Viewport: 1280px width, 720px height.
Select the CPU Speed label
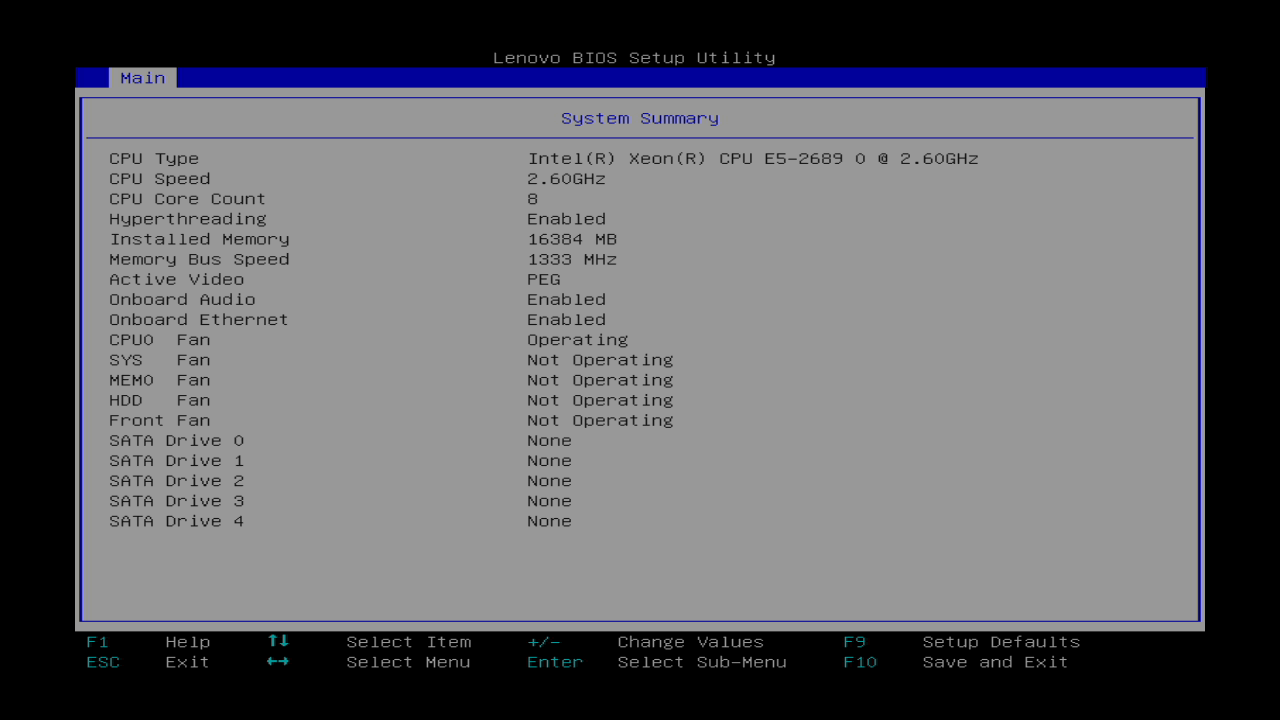coord(160,178)
